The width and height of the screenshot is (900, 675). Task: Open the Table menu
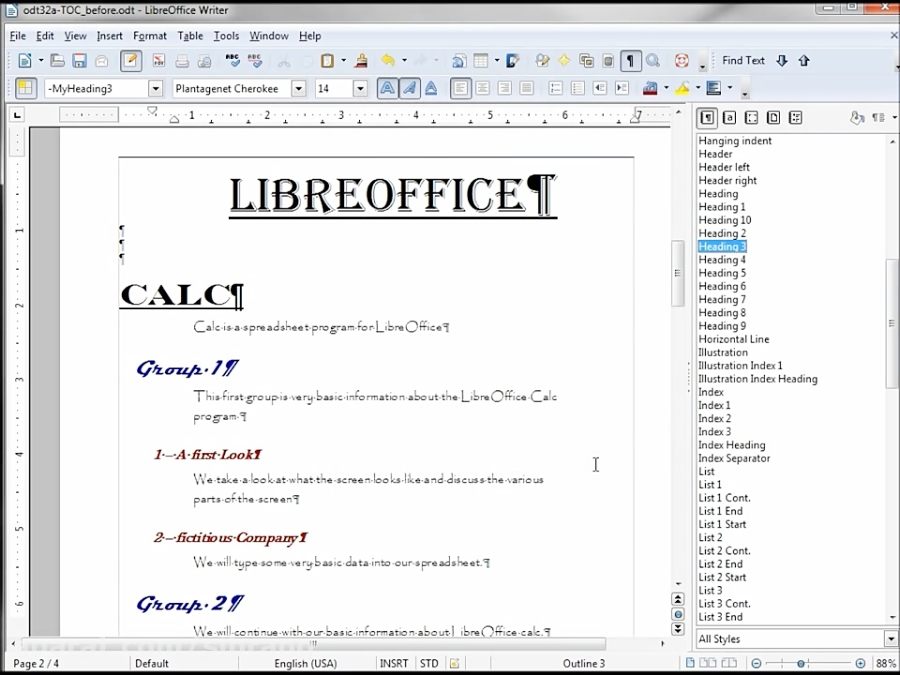tap(189, 35)
